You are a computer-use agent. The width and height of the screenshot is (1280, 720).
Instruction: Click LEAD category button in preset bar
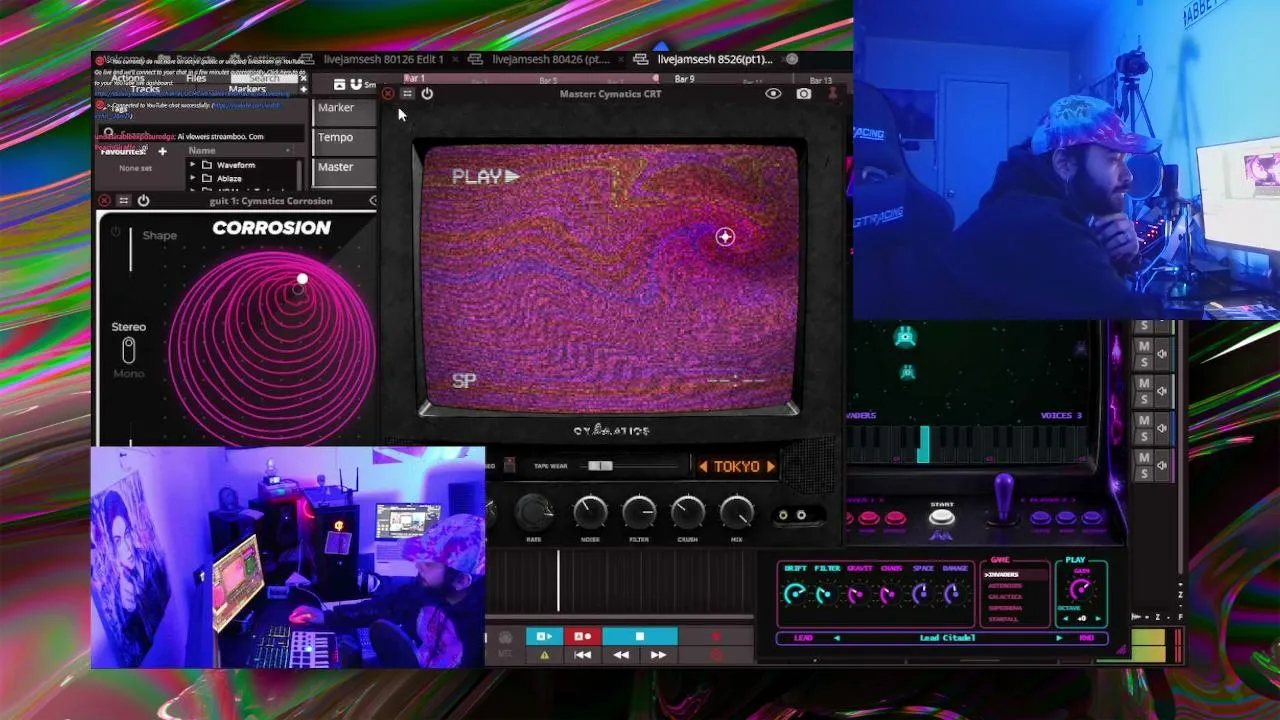click(803, 638)
